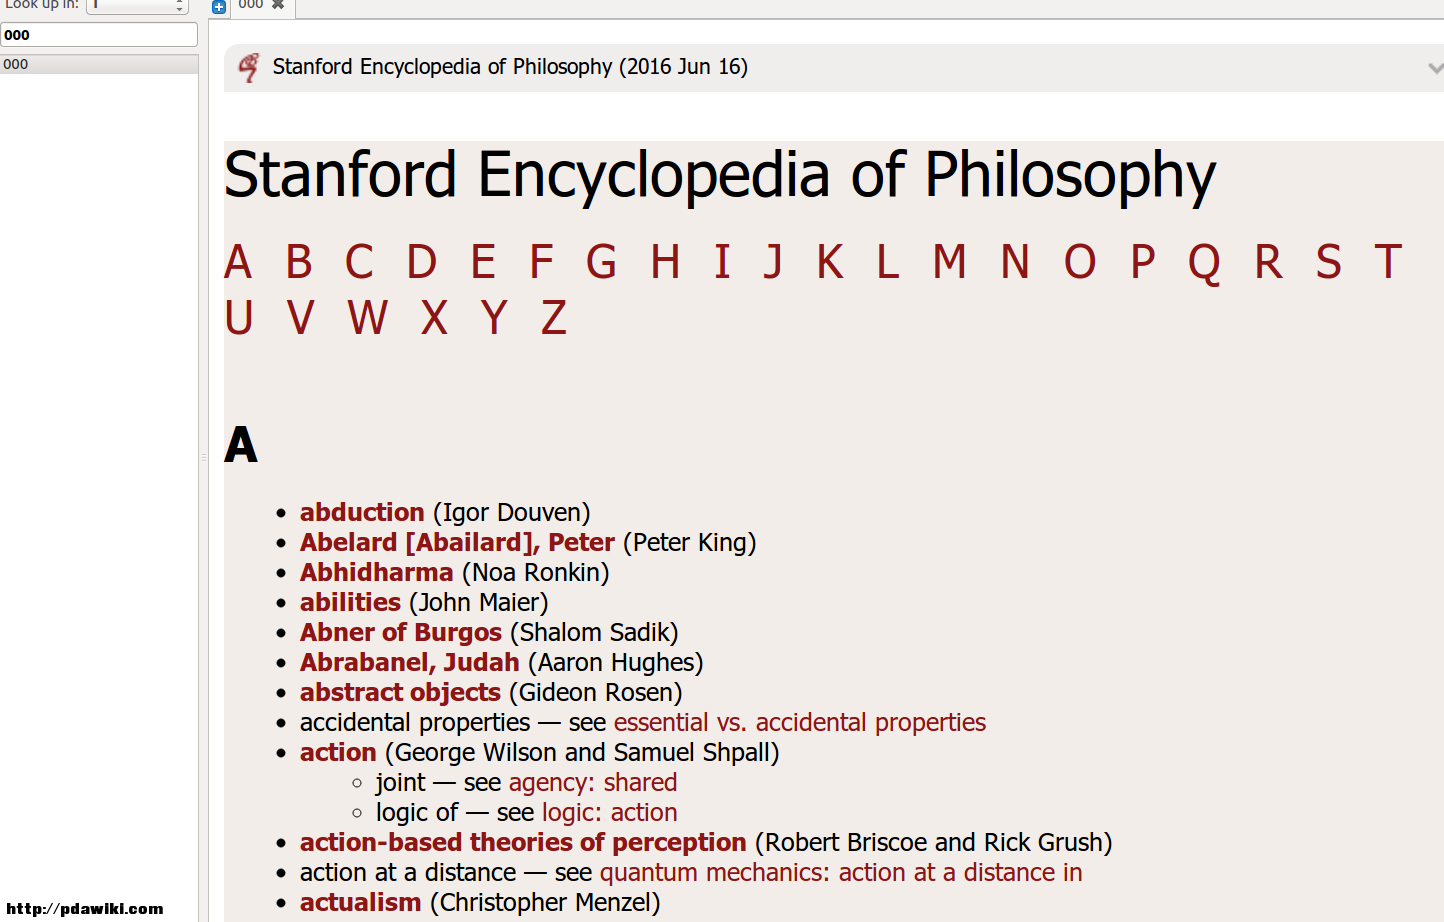1444x922 pixels.
Task: Jump to letter B in alphabet index
Action: (299, 262)
